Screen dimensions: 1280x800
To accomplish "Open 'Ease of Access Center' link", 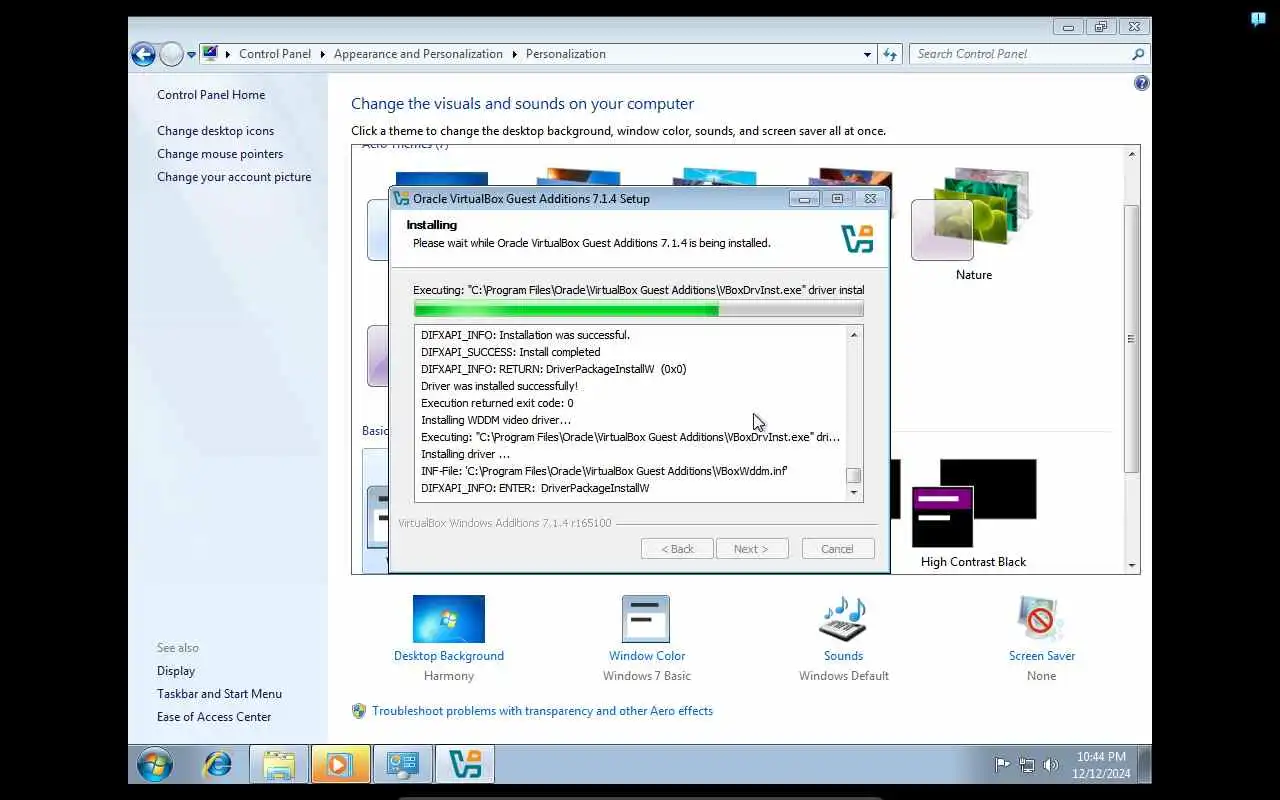I will tap(214, 717).
